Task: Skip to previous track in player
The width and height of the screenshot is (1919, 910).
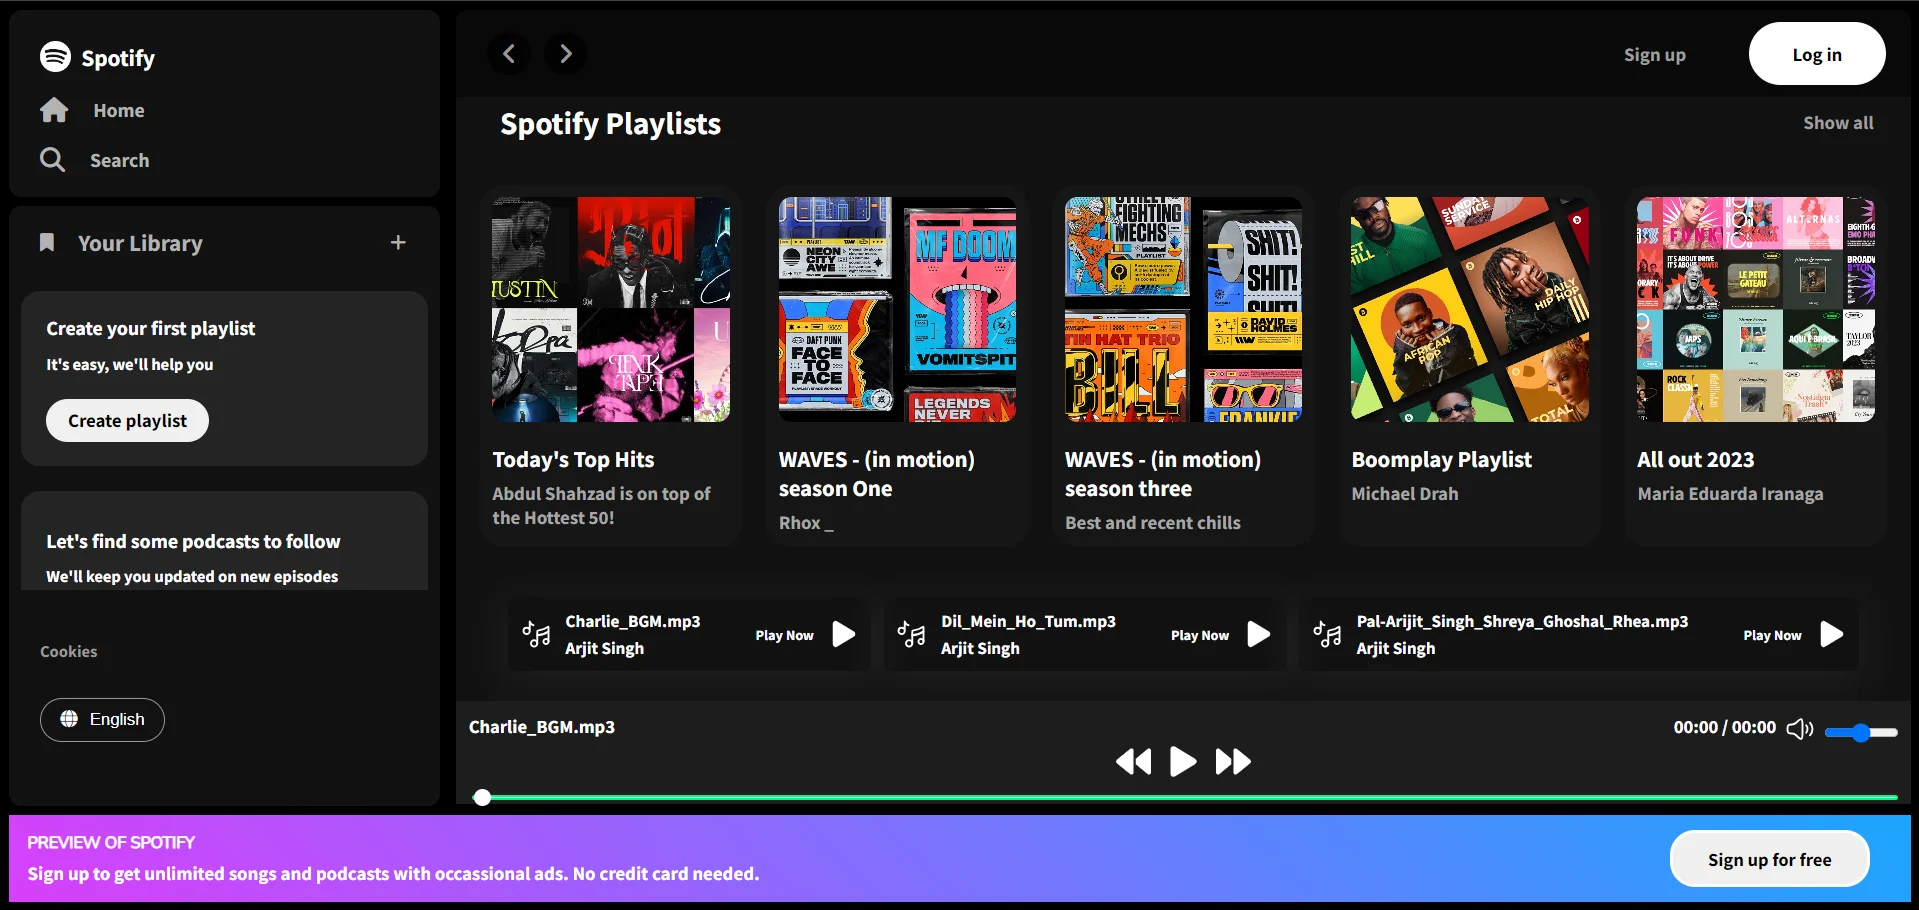Action: pos(1134,762)
